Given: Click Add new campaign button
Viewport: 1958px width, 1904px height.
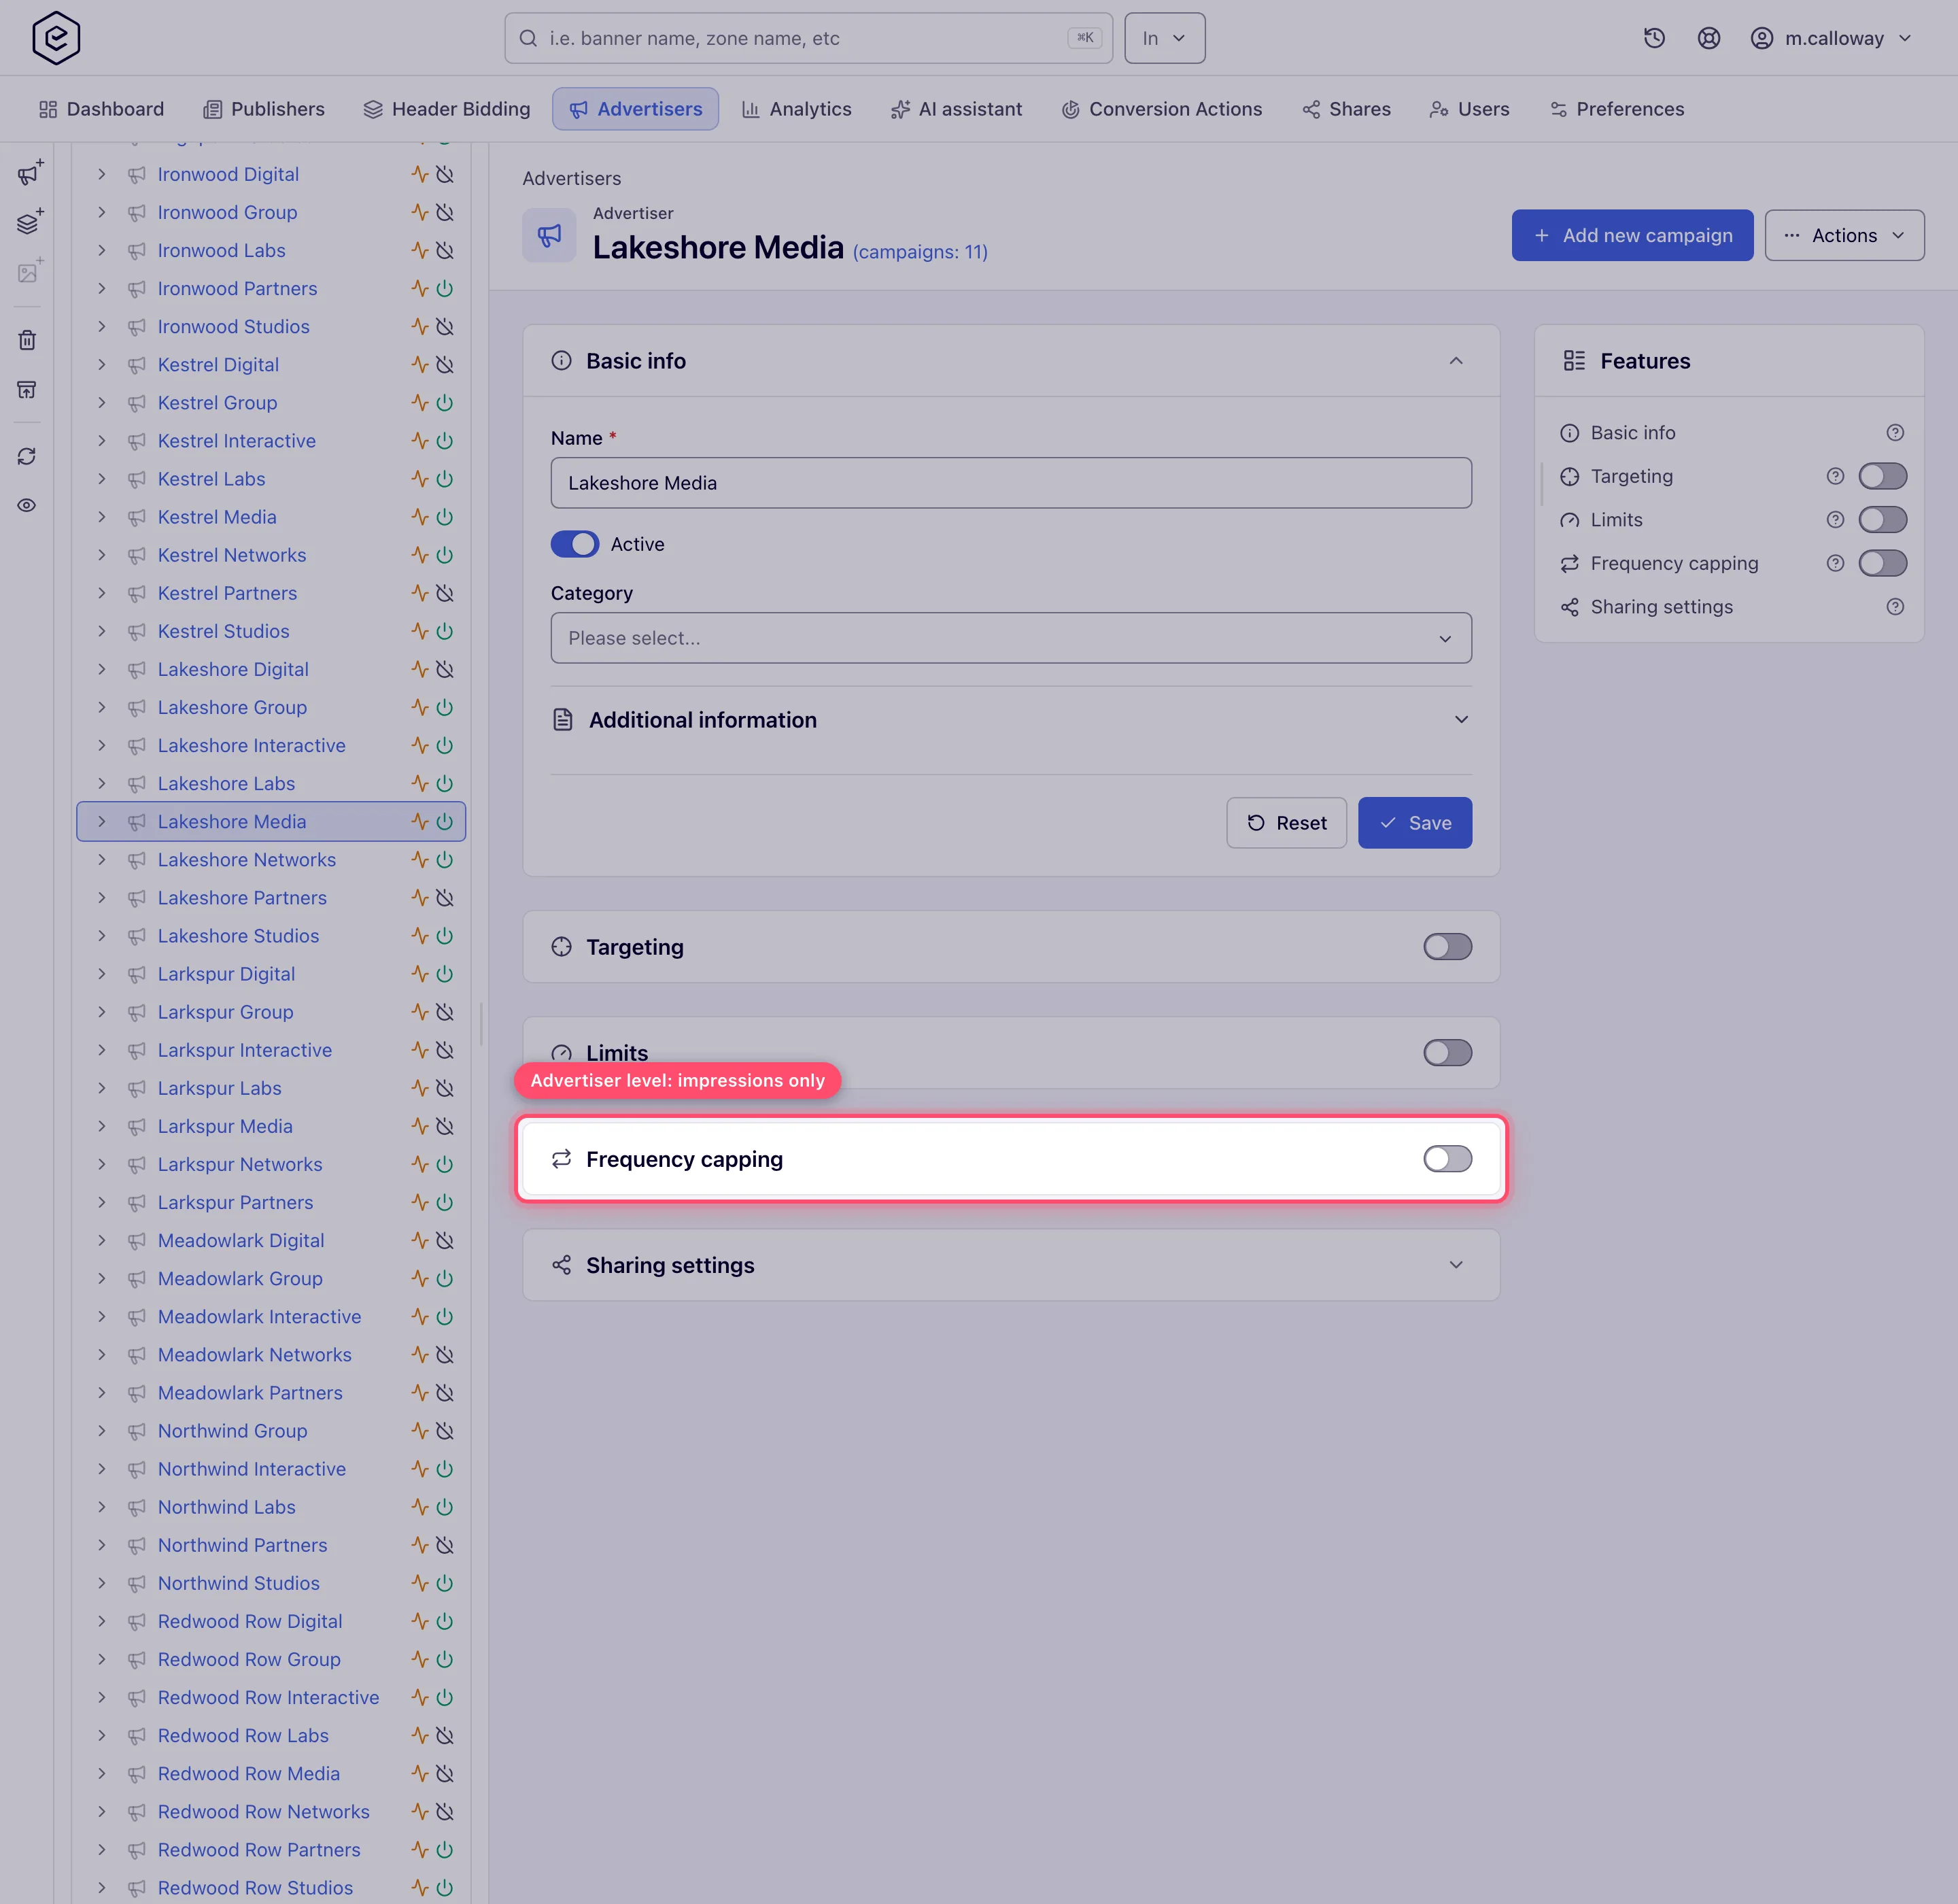Looking at the screenshot, I should tap(1632, 235).
